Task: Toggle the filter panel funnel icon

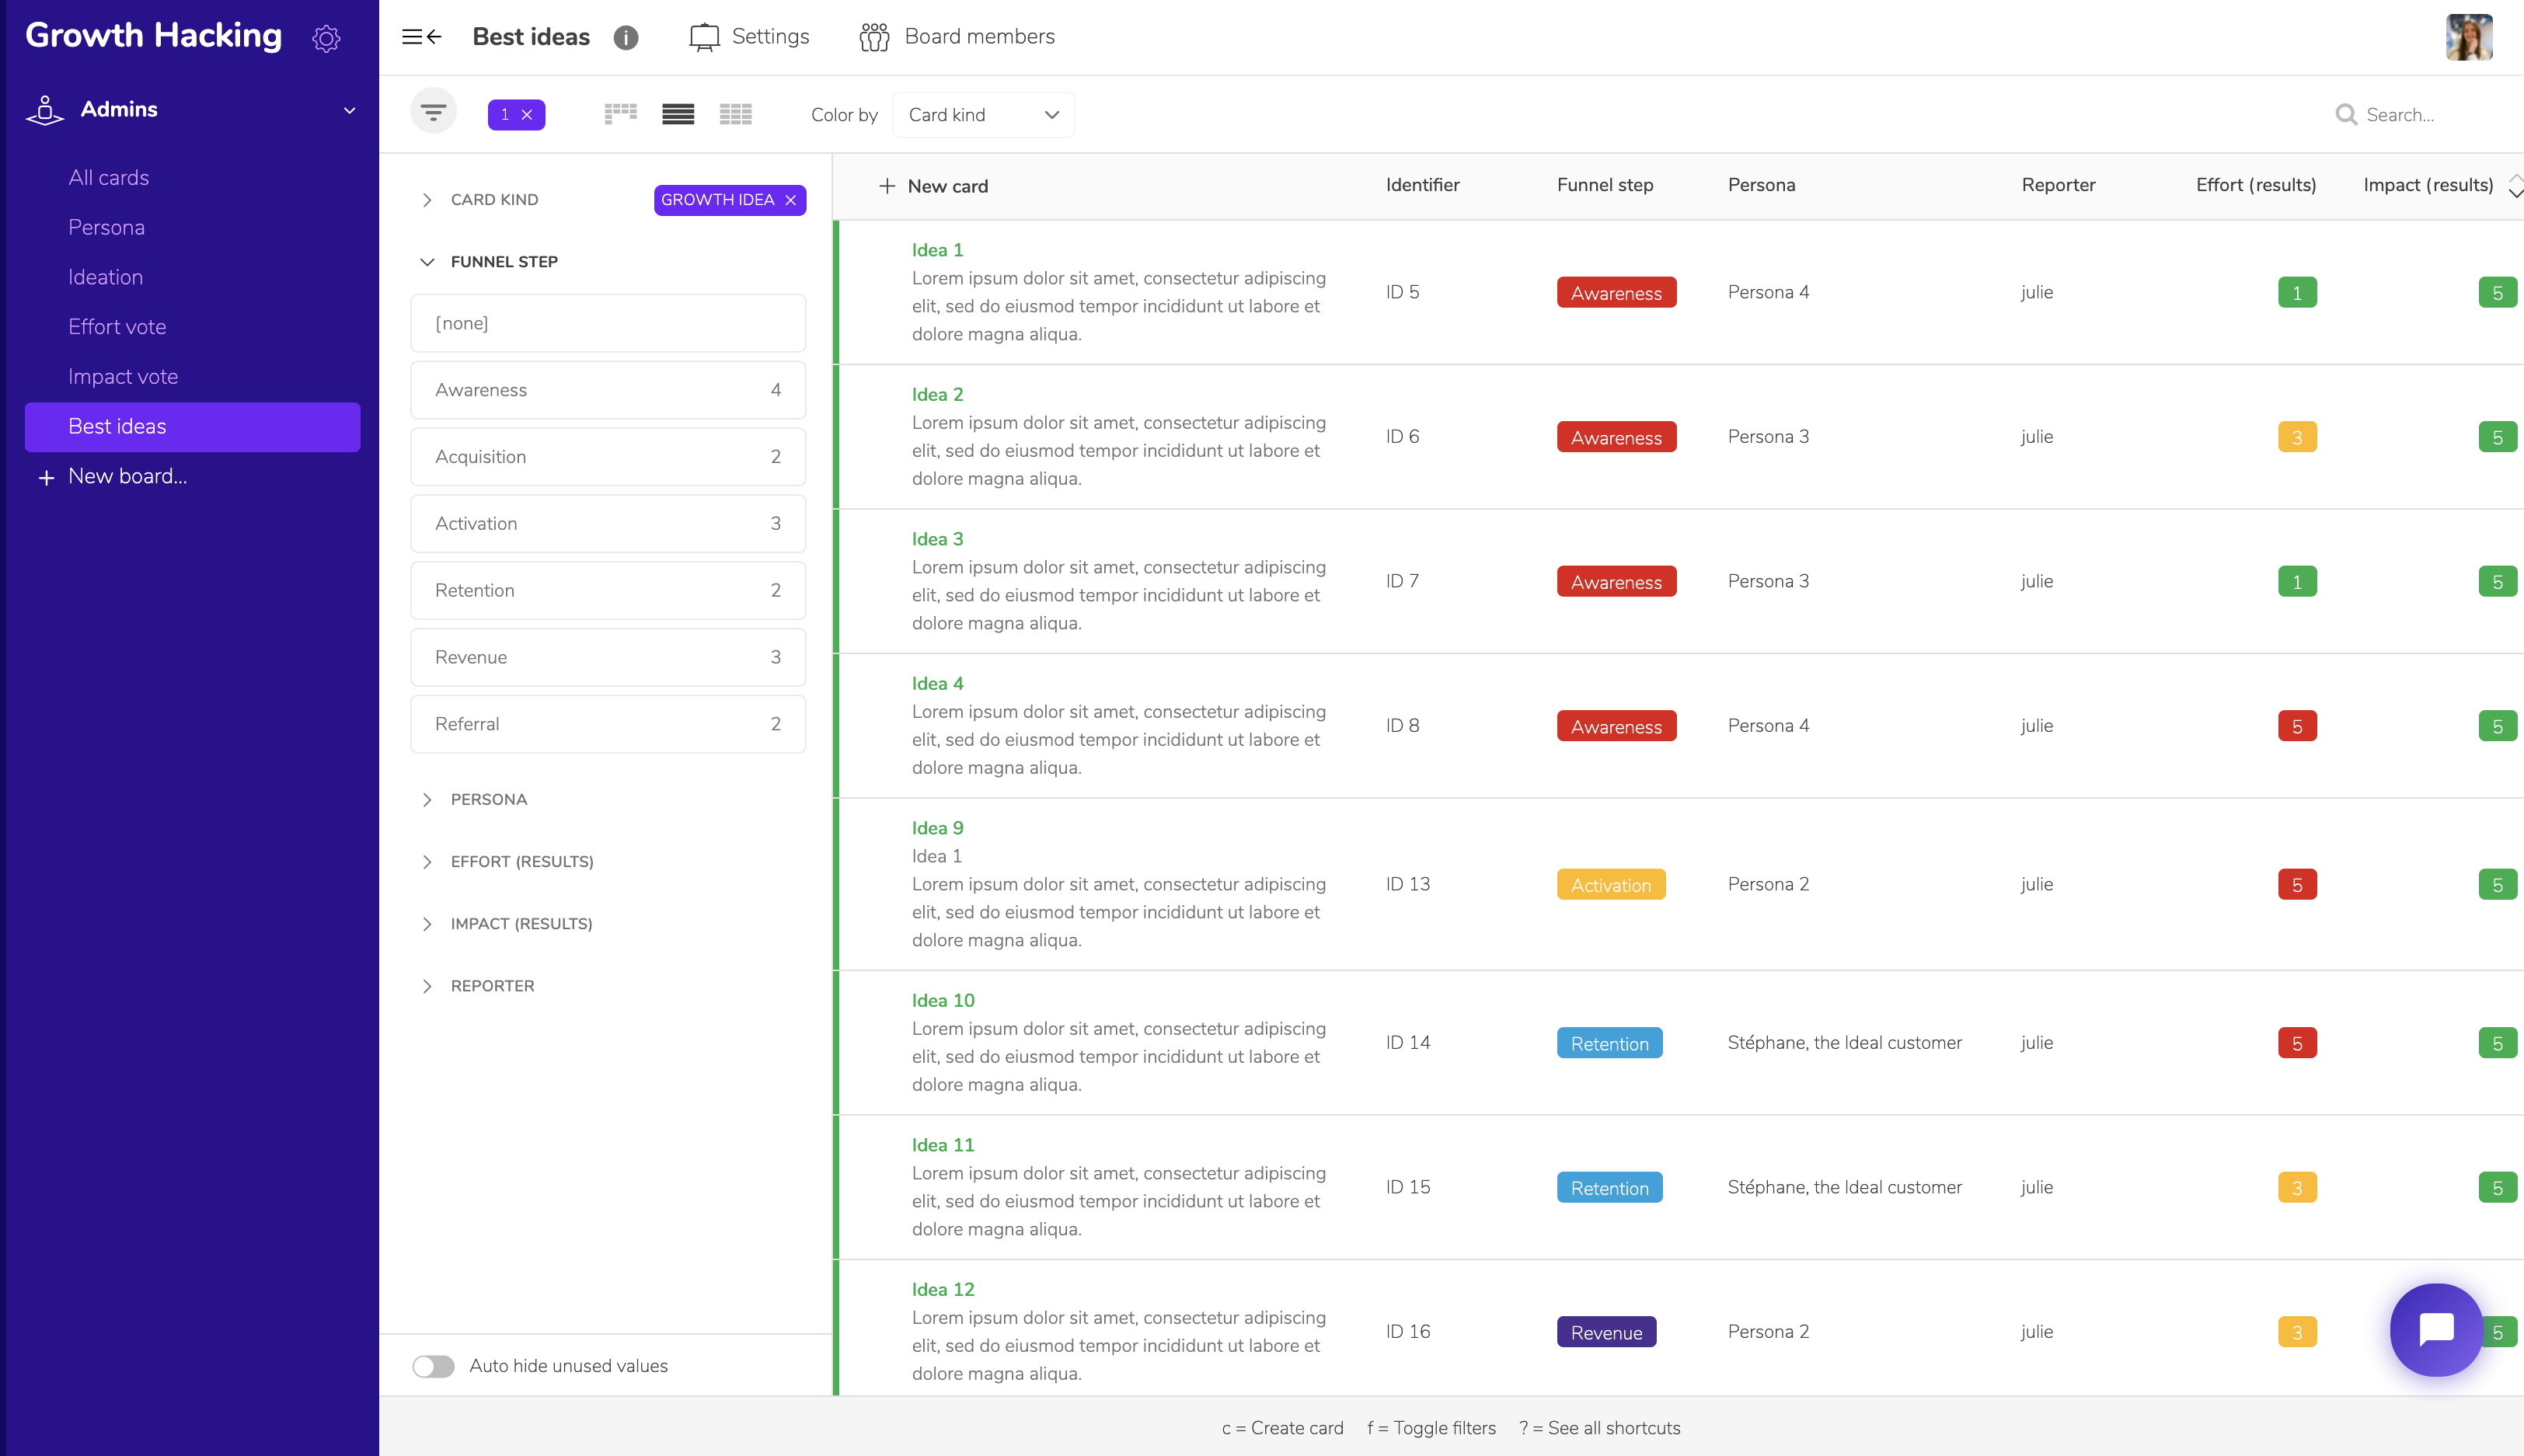Action: [433, 112]
